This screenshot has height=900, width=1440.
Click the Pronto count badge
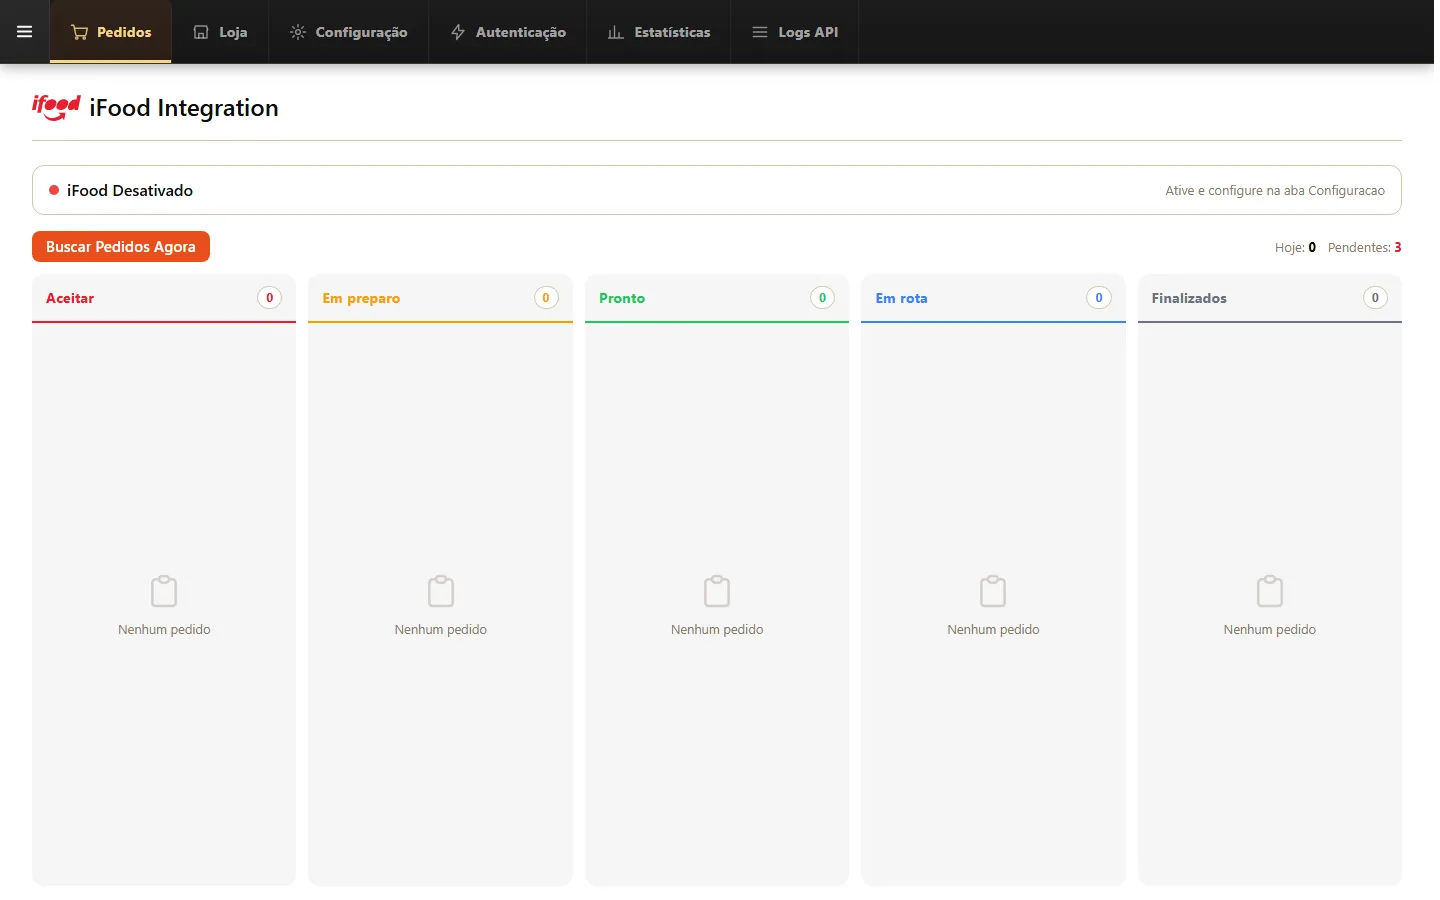pyautogui.click(x=822, y=298)
